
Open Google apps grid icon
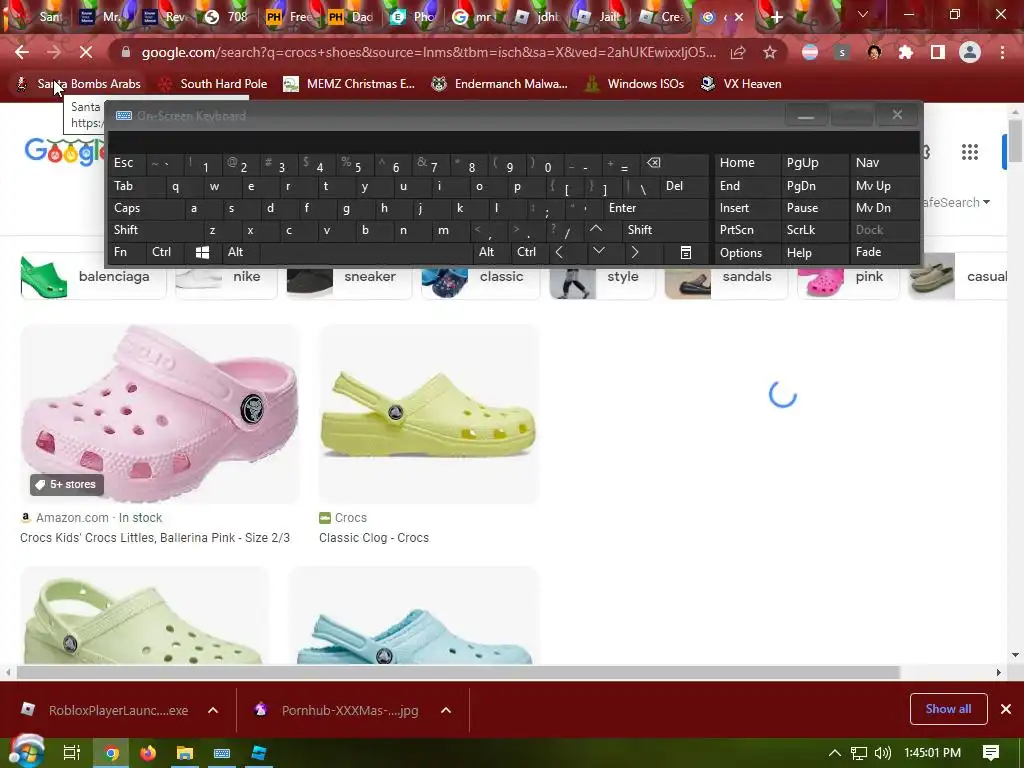(x=970, y=152)
